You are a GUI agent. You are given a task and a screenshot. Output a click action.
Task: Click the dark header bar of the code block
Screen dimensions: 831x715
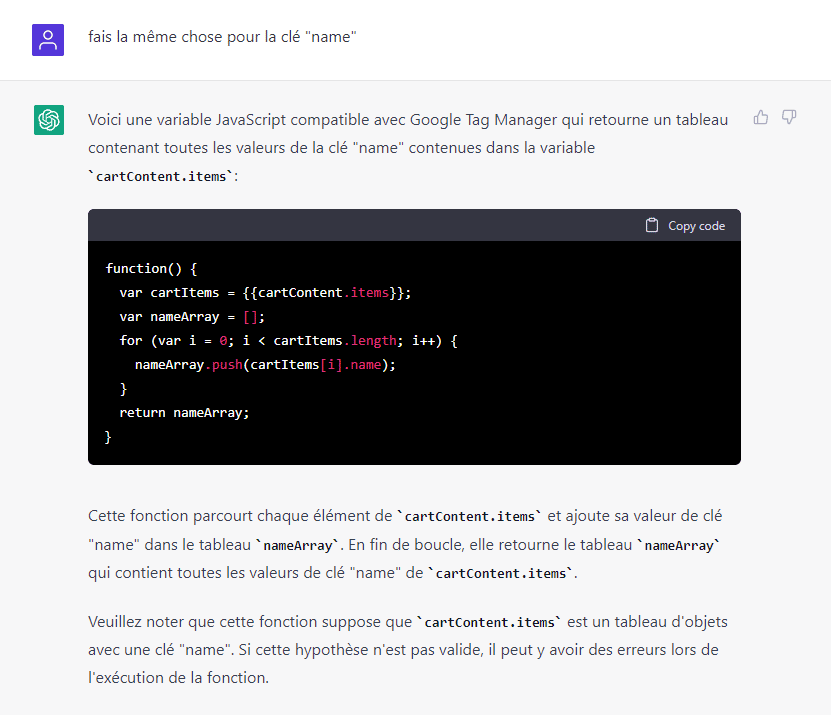pyautogui.click(x=414, y=225)
